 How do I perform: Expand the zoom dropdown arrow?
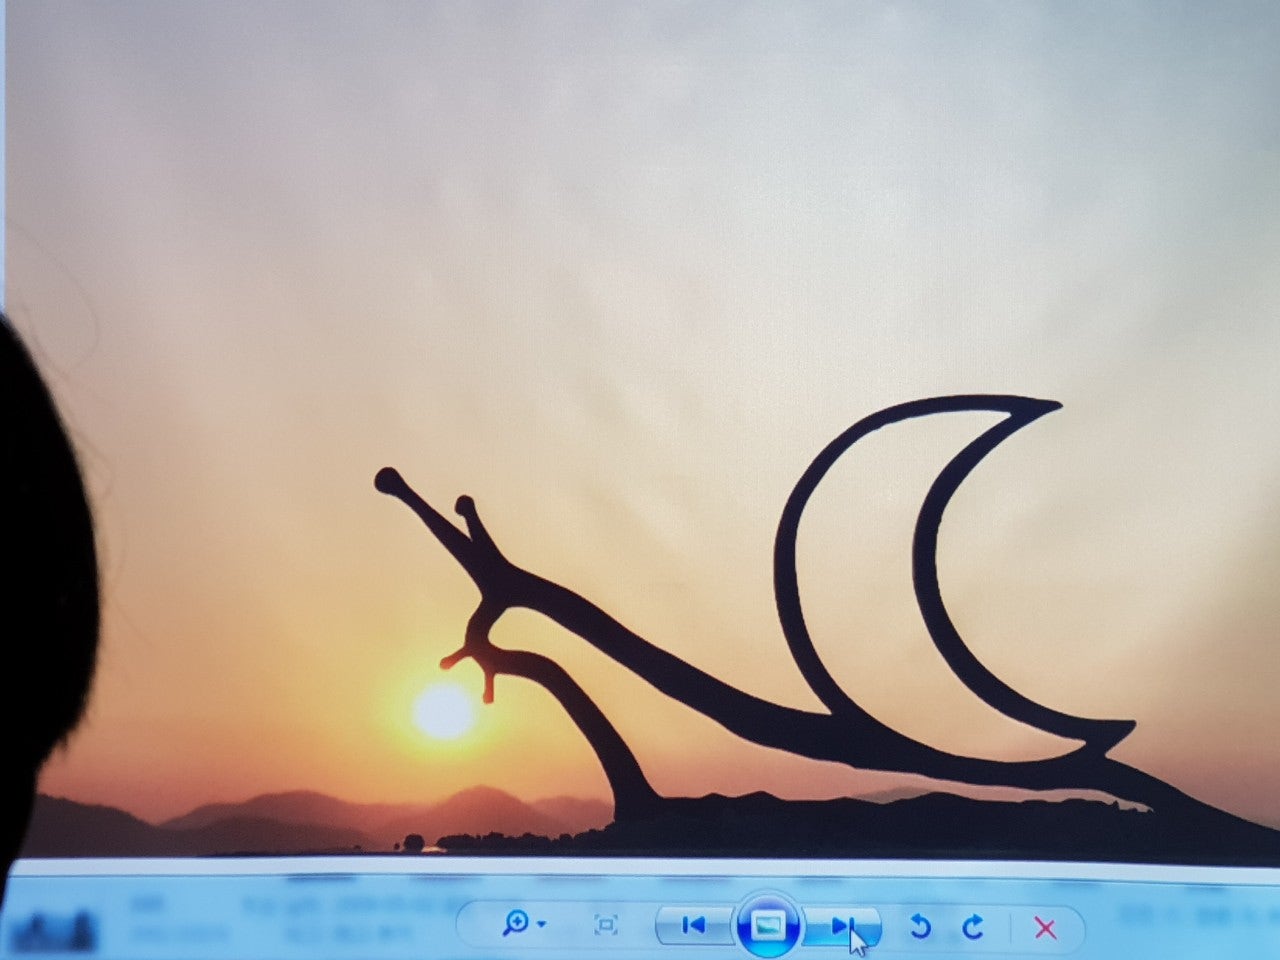(541, 924)
